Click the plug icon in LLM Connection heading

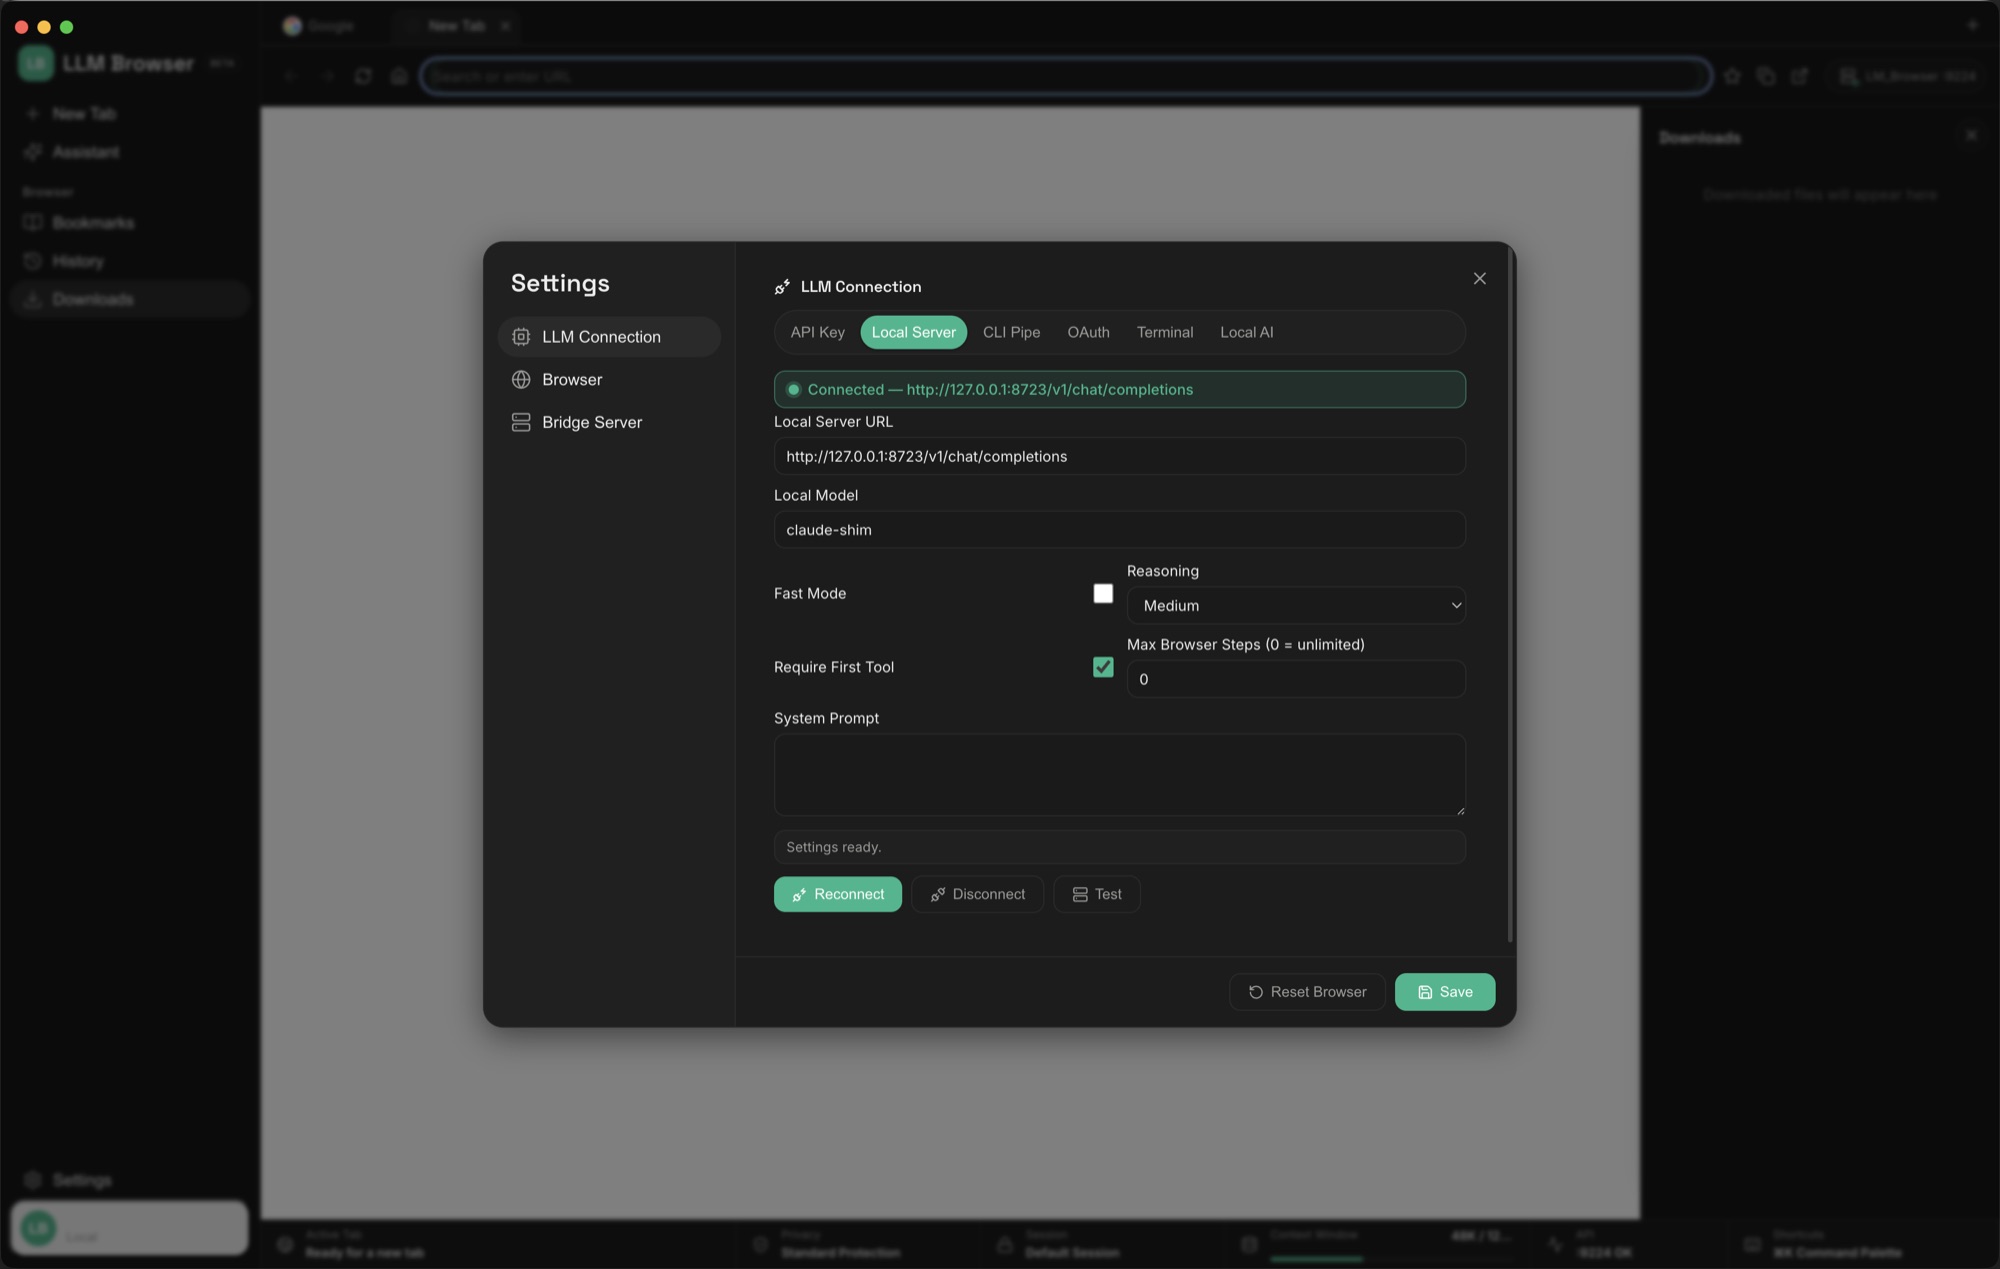[x=783, y=287]
